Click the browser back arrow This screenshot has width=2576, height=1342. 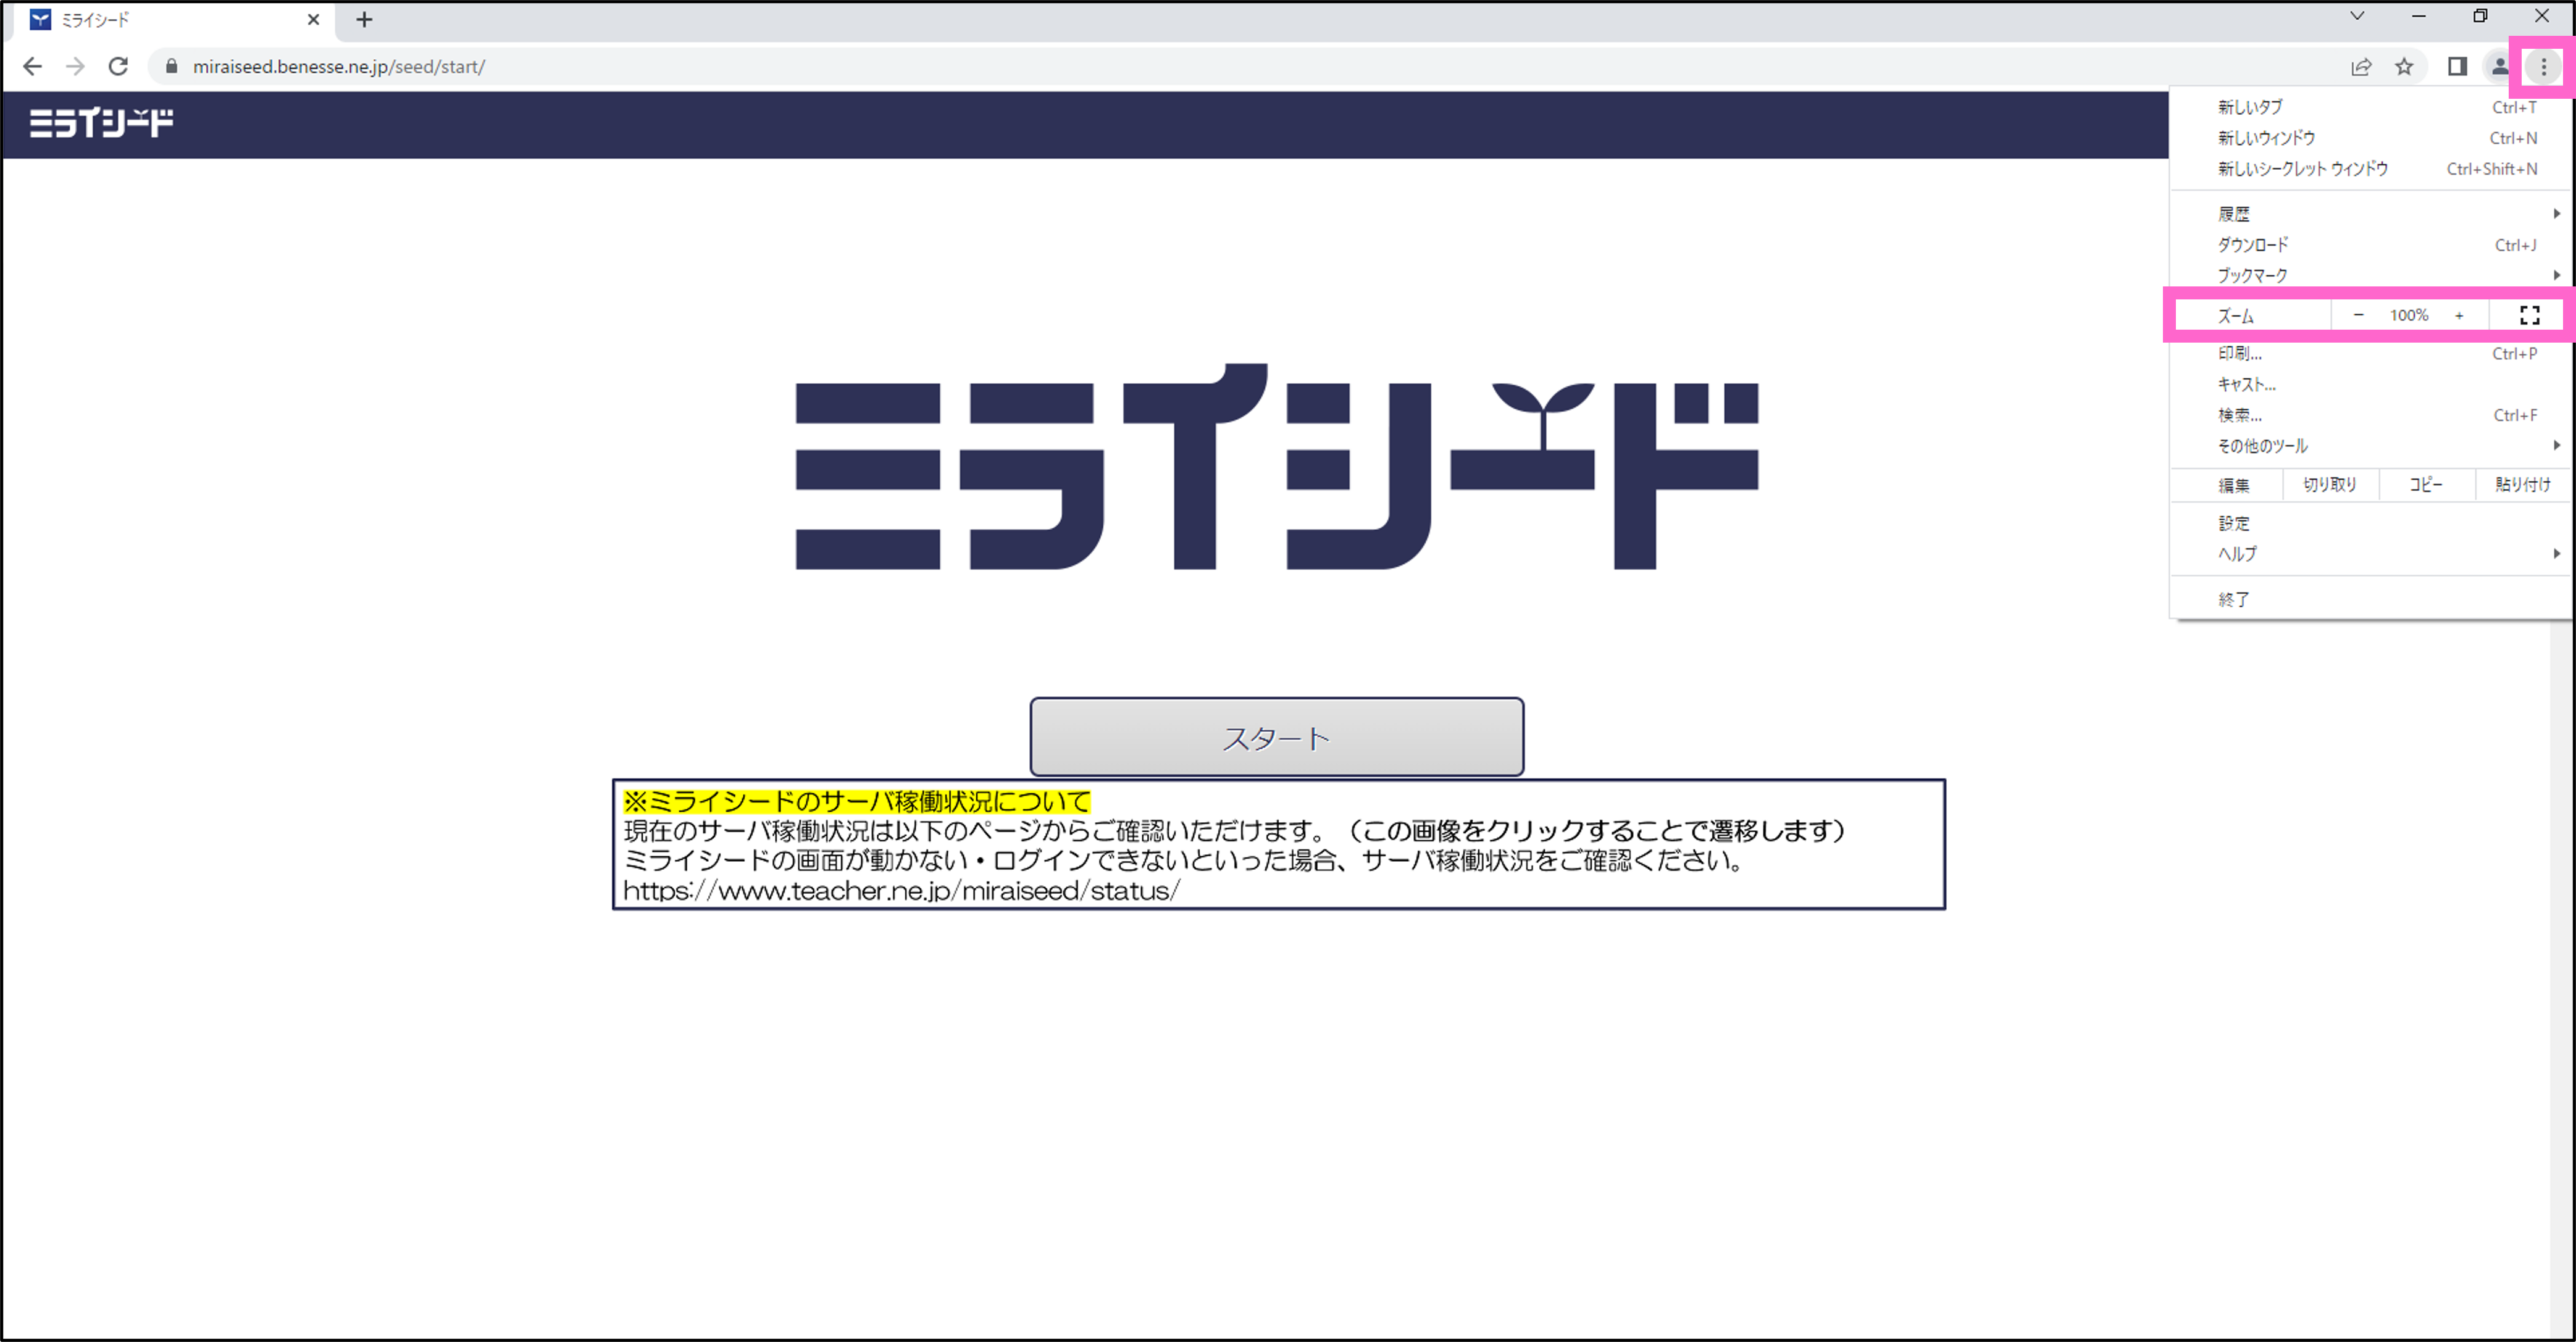(32, 67)
